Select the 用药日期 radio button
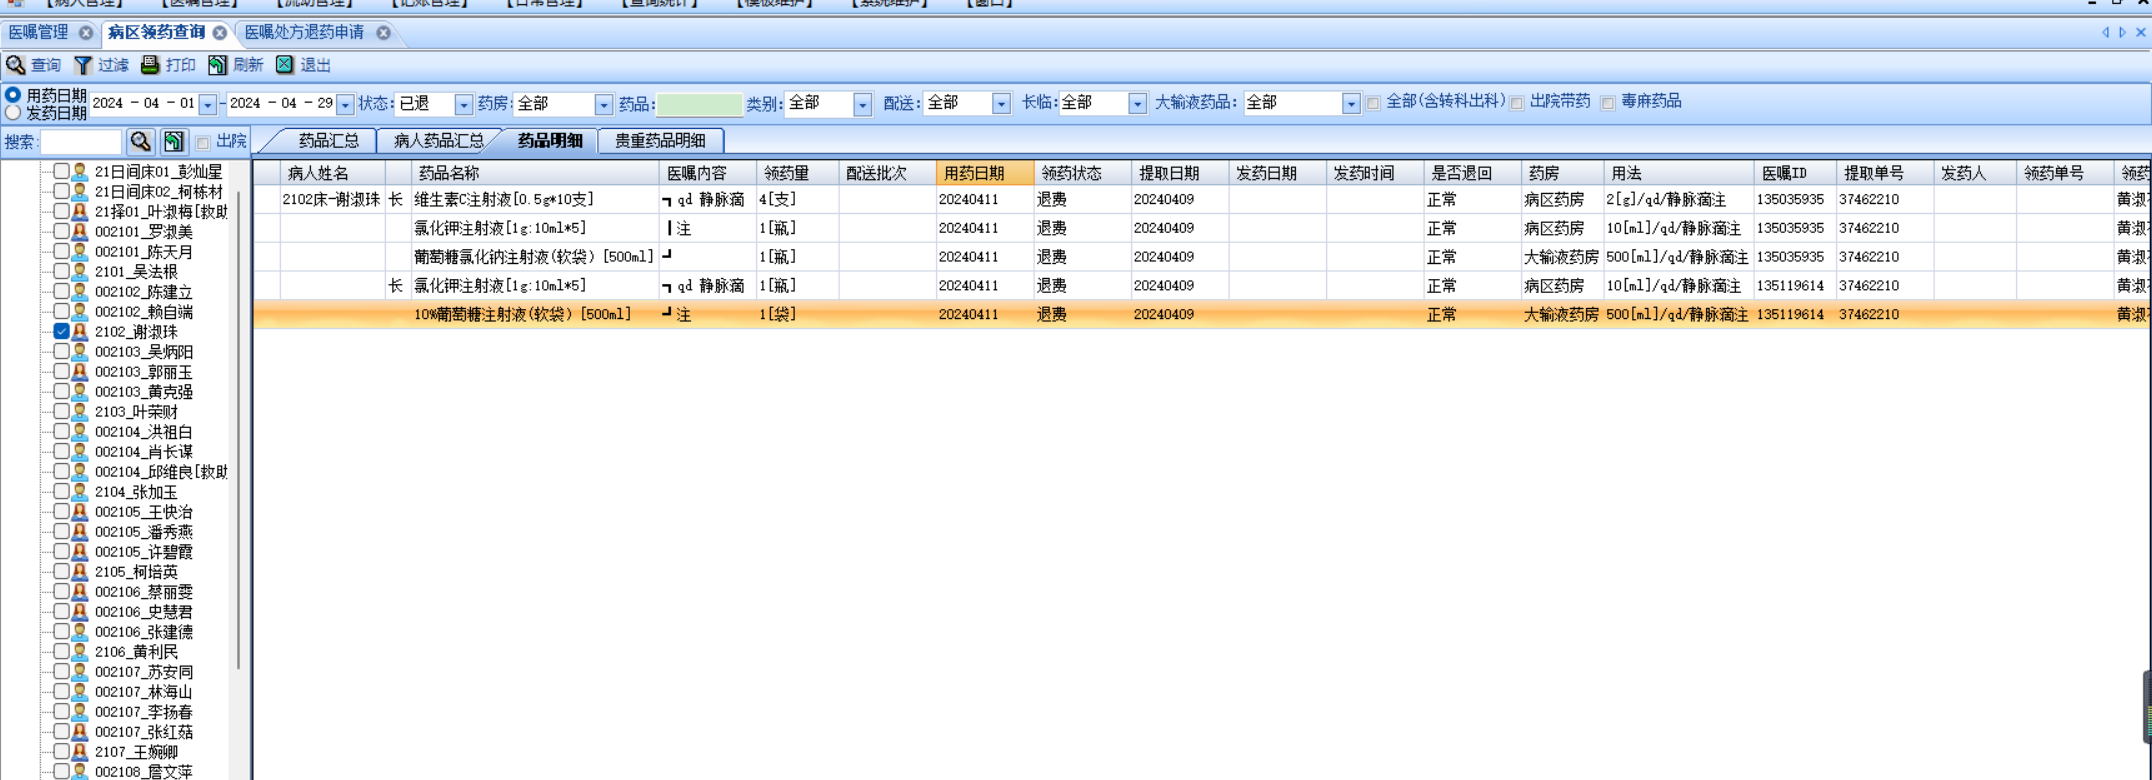 13,95
